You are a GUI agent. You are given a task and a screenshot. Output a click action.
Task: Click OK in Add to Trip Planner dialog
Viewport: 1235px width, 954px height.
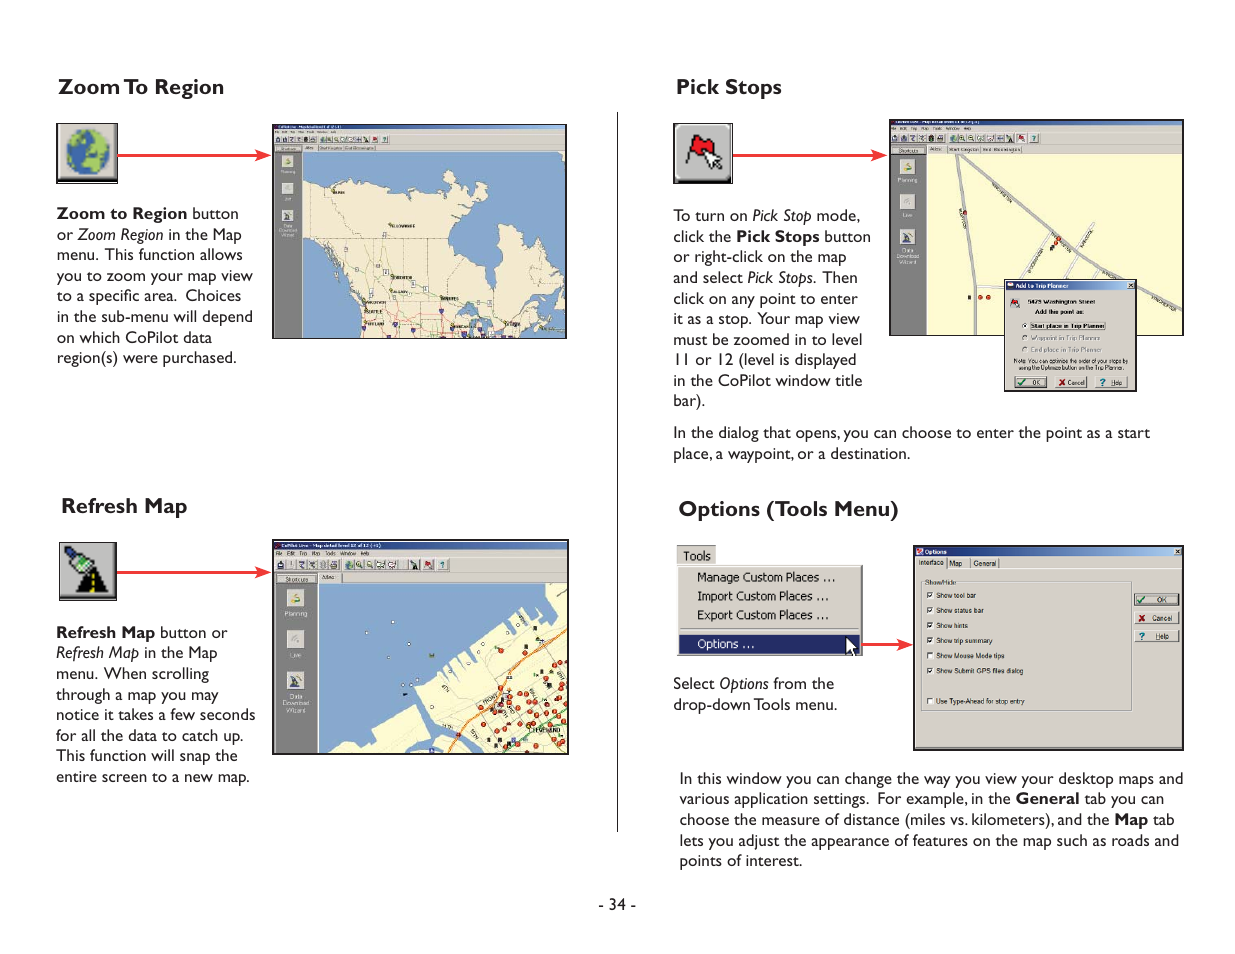[x=1030, y=382]
